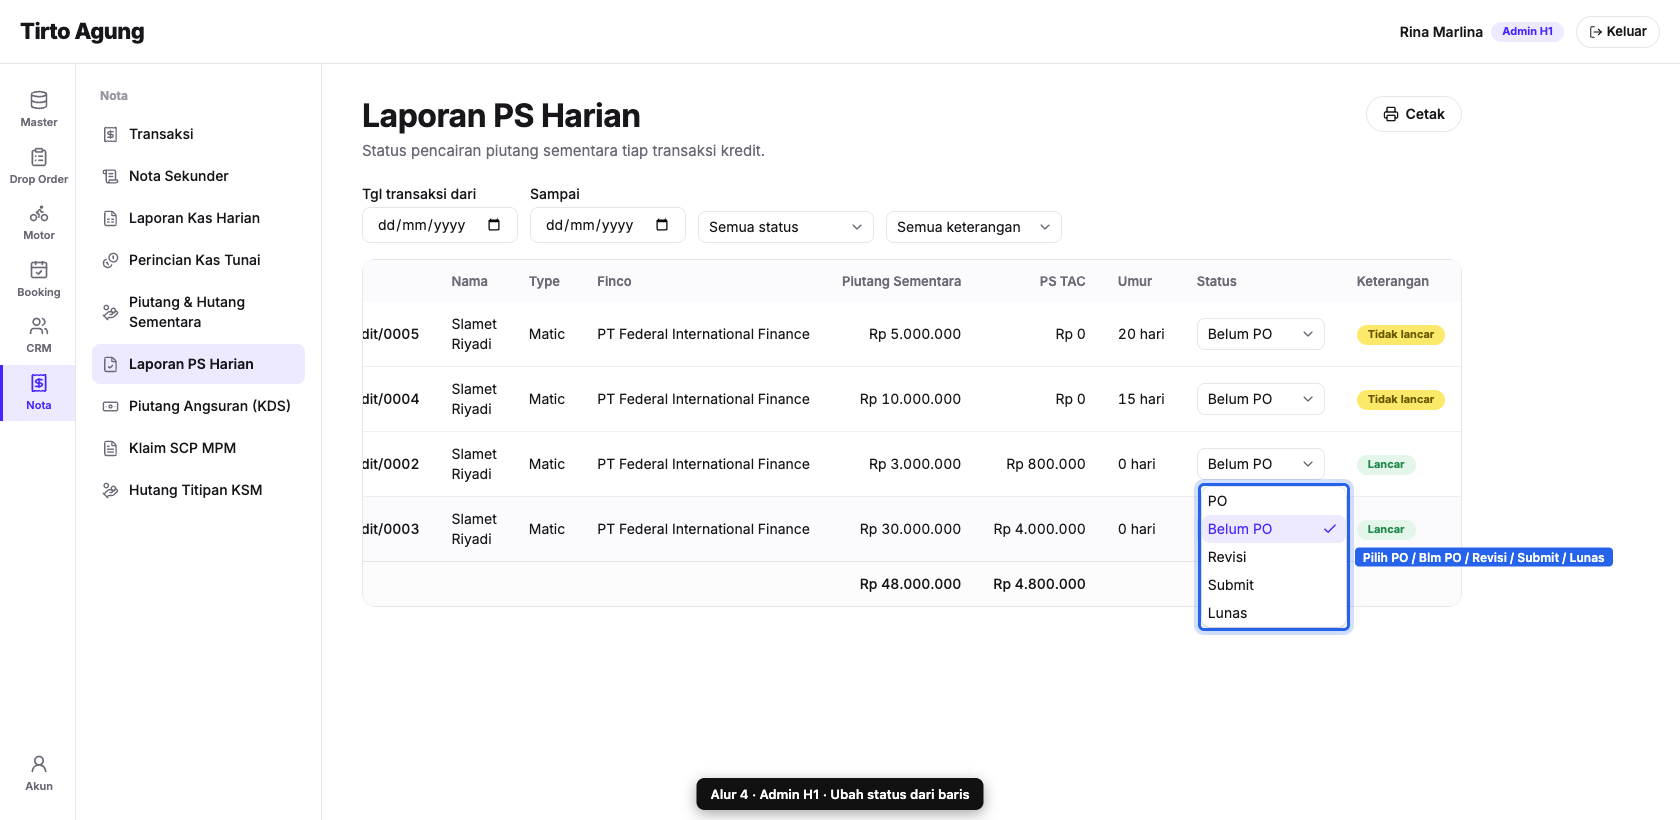The width and height of the screenshot is (1680, 820).
Task: Open Hutang Titipan KSM menu link
Action: 198,490
